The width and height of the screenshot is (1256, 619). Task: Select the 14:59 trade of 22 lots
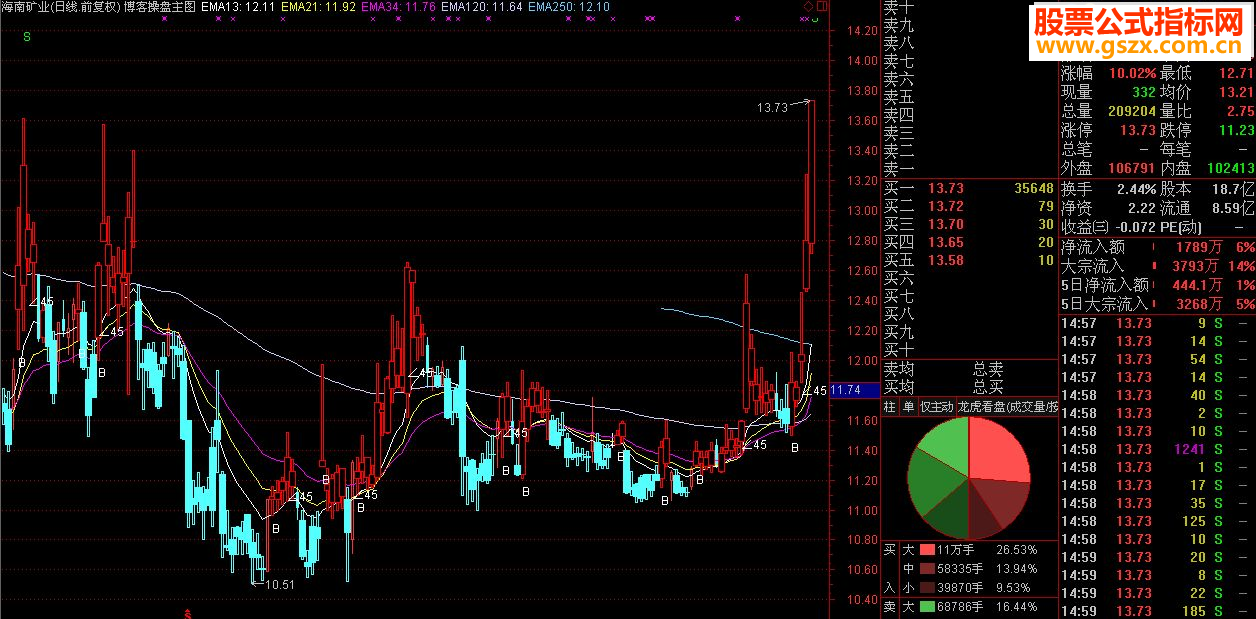pos(1157,593)
